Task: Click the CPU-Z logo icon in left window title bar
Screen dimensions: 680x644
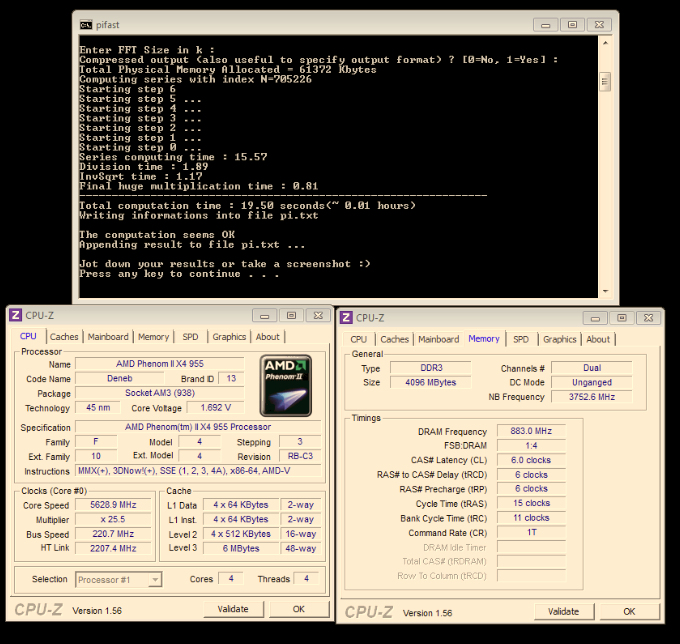Action: 16,315
